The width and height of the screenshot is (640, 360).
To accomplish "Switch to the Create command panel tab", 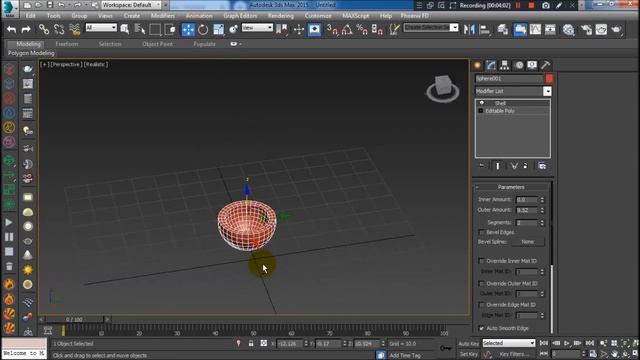I will click(x=477, y=65).
